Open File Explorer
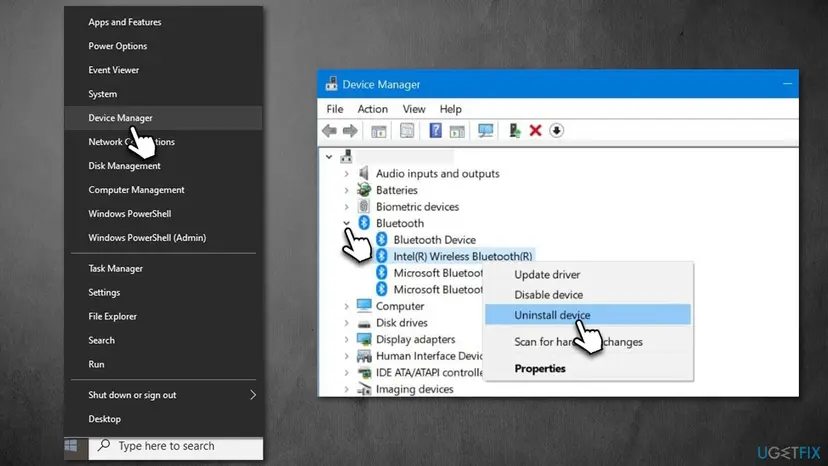This screenshot has width=828, height=466. [164, 316]
